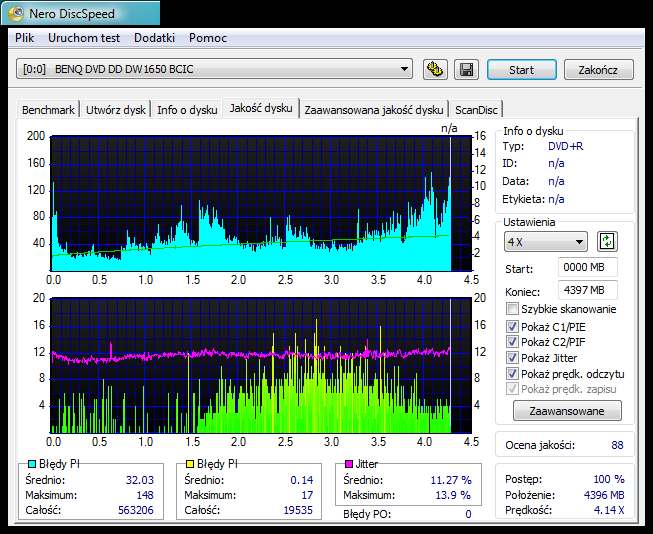Switch to the Benchmark tab

[x=48, y=110]
